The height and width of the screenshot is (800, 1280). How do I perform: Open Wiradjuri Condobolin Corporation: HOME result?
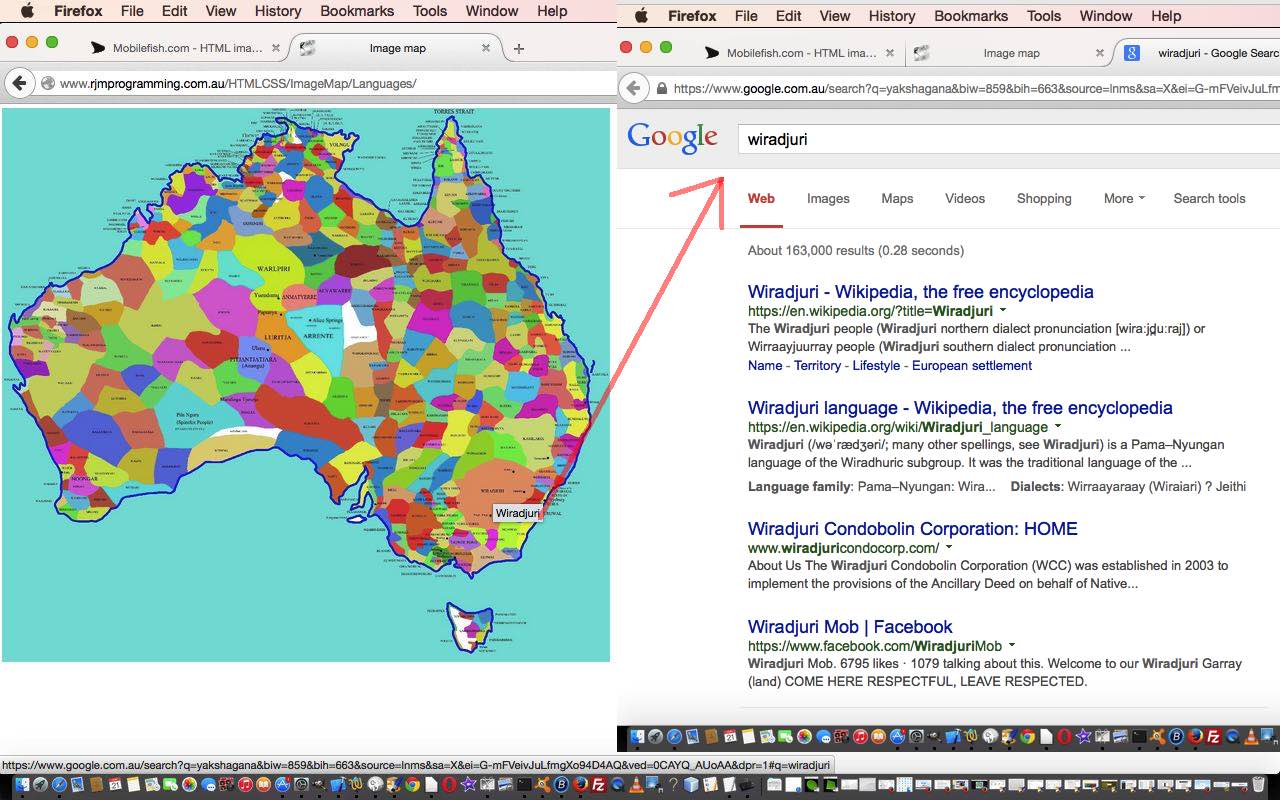point(913,529)
